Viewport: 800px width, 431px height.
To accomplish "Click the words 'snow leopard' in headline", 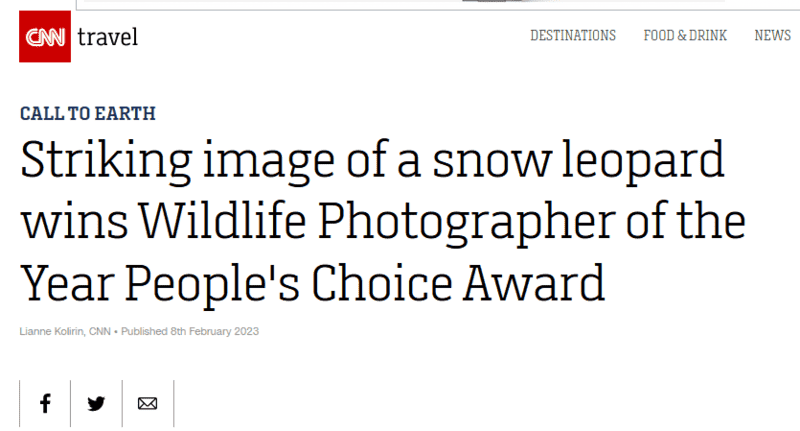I will (578, 165).
